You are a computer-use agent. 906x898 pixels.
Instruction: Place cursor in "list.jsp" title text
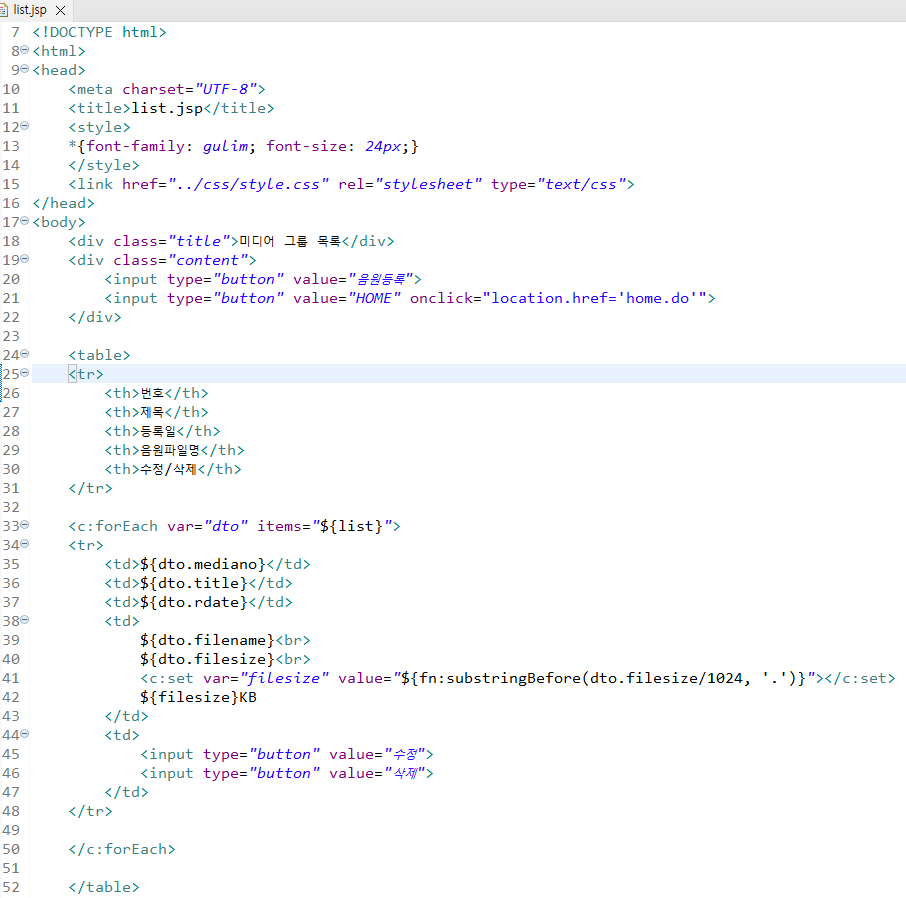(x=167, y=108)
